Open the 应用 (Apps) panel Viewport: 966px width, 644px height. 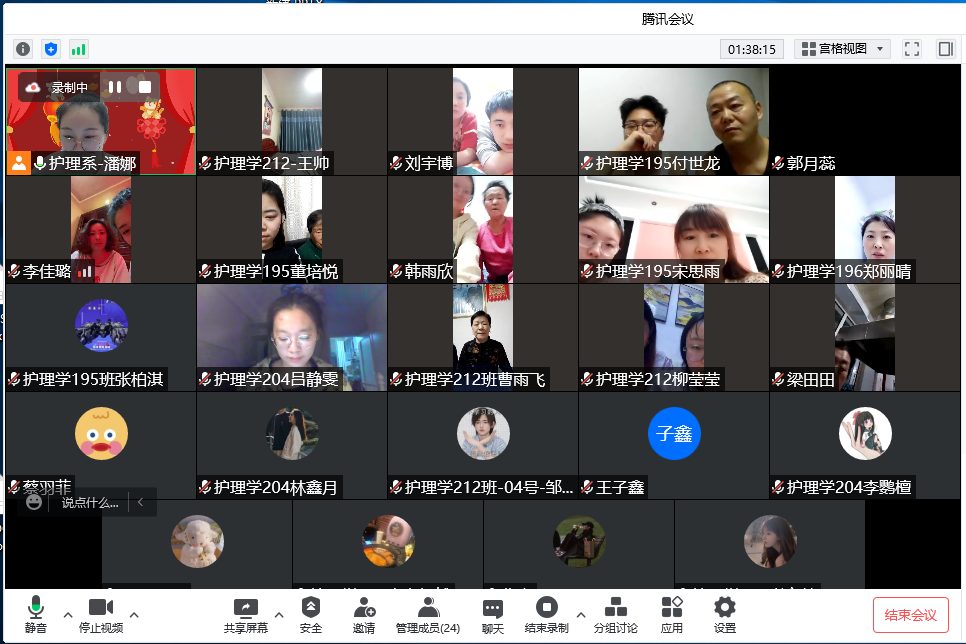(x=672, y=614)
